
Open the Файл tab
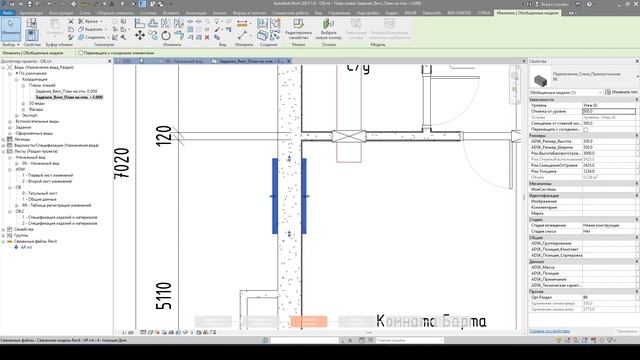coord(7,13)
